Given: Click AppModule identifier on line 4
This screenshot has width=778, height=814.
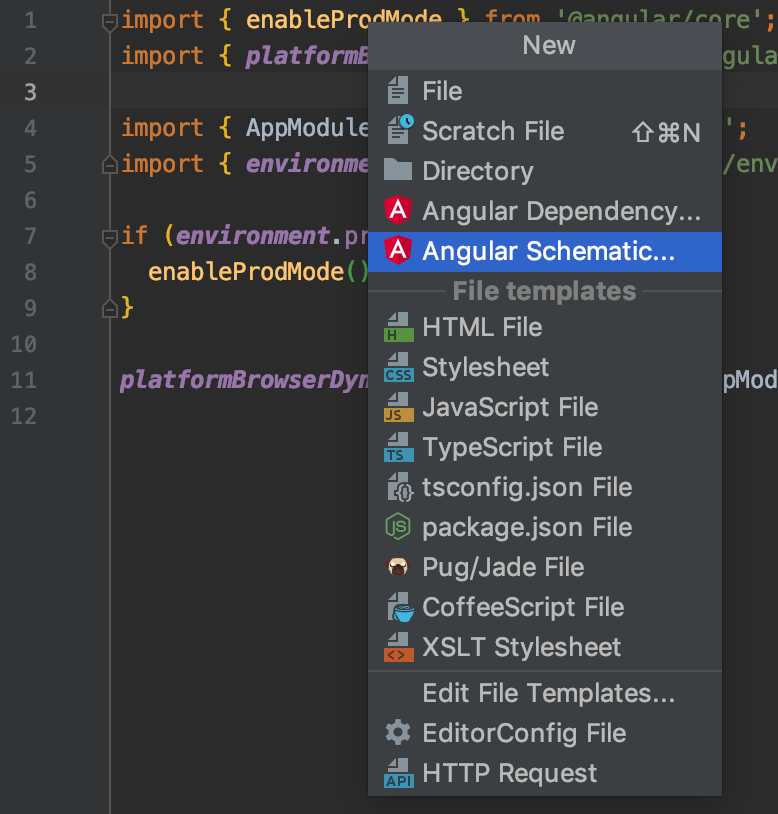Looking at the screenshot, I should click(x=307, y=128).
